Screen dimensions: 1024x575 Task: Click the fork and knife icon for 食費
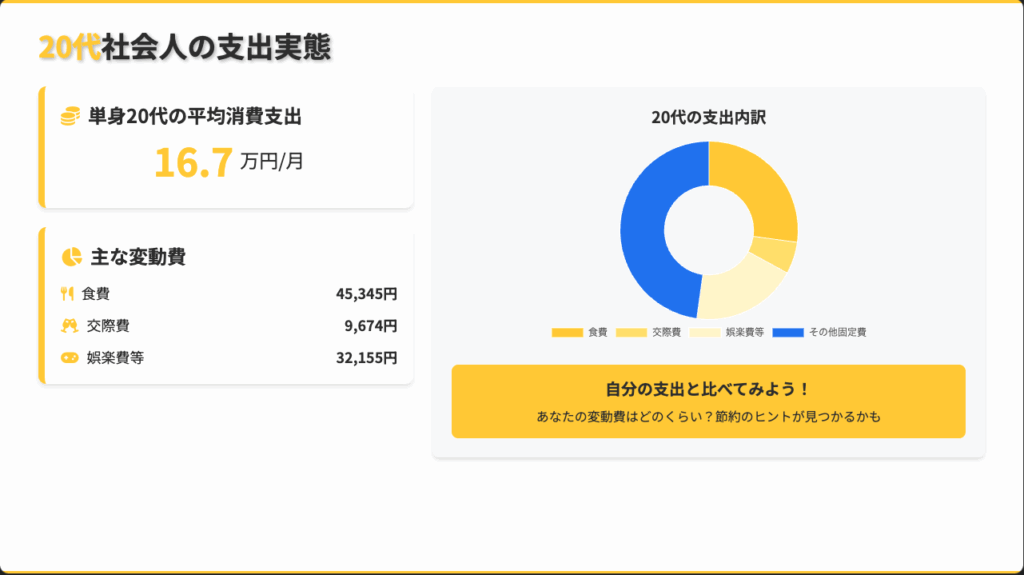pyautogui.click(x=68, y=294)
